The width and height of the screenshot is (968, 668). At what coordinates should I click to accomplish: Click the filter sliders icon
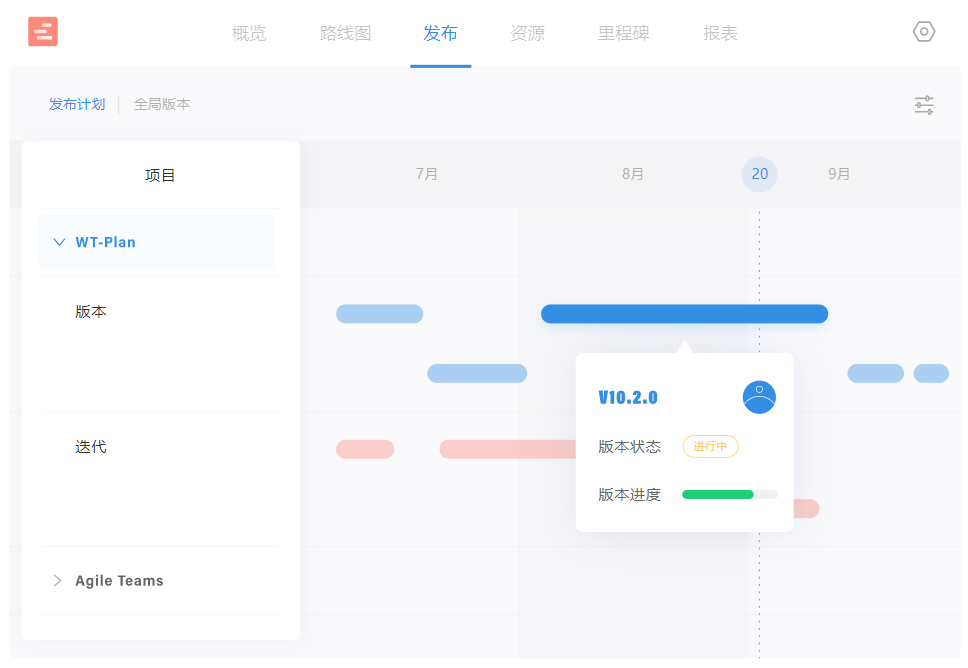tap(923, 104)
